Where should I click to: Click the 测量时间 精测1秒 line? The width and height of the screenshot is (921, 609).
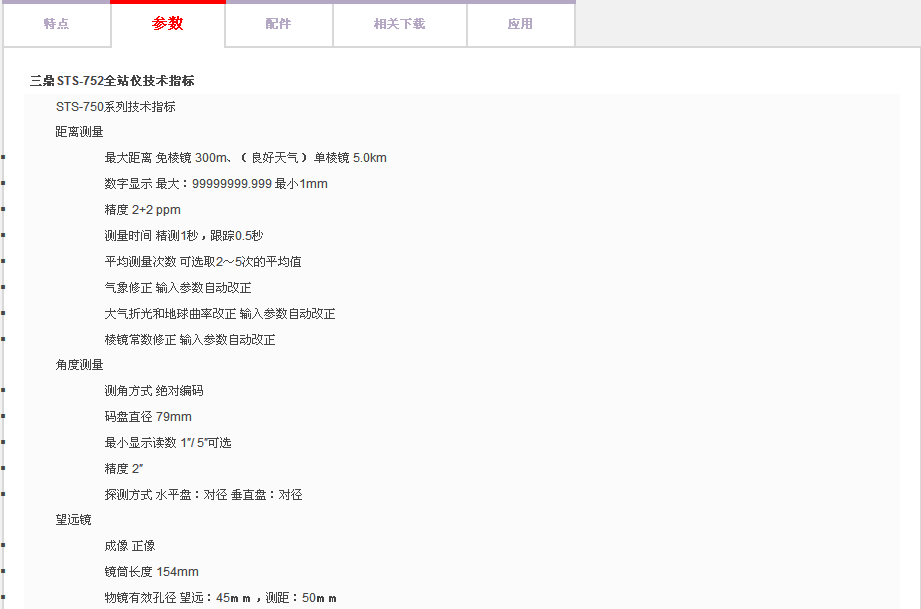[184, 236]
